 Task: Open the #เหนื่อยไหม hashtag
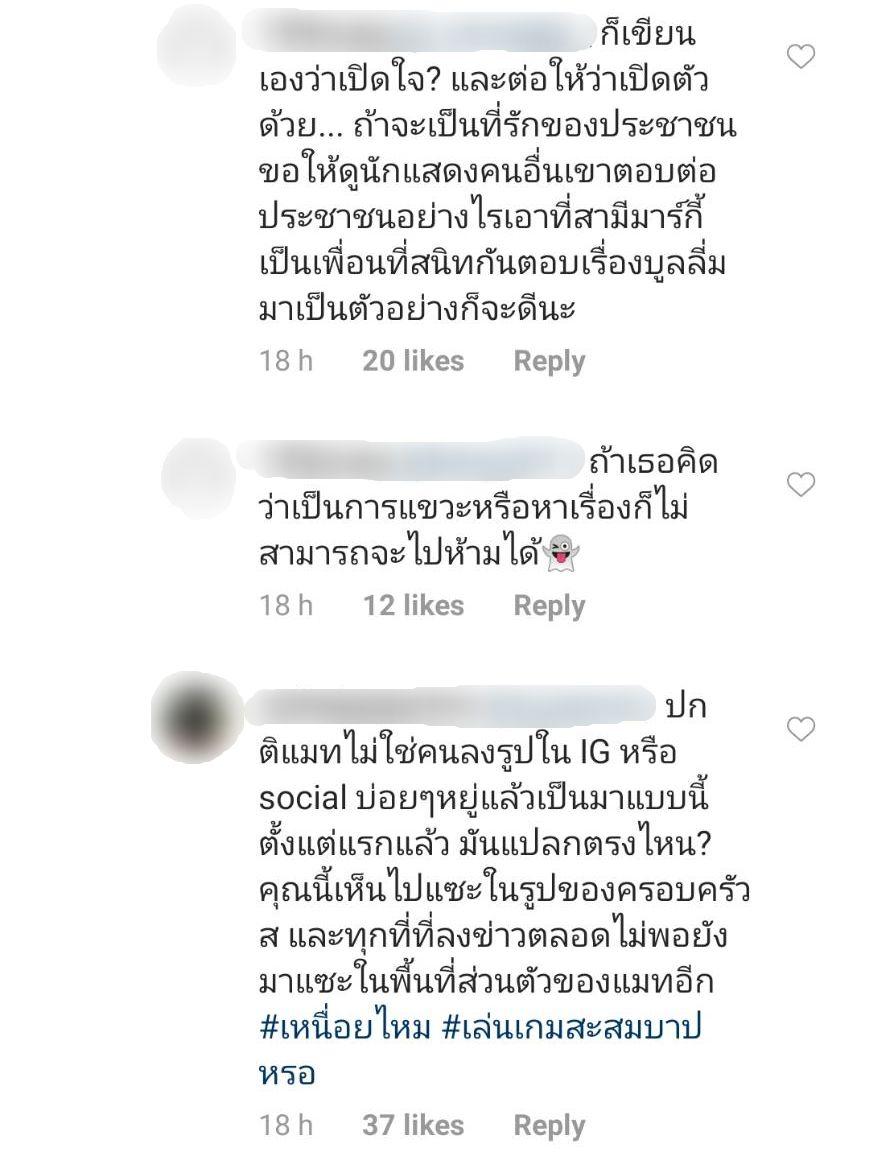tap(345, 1028)
